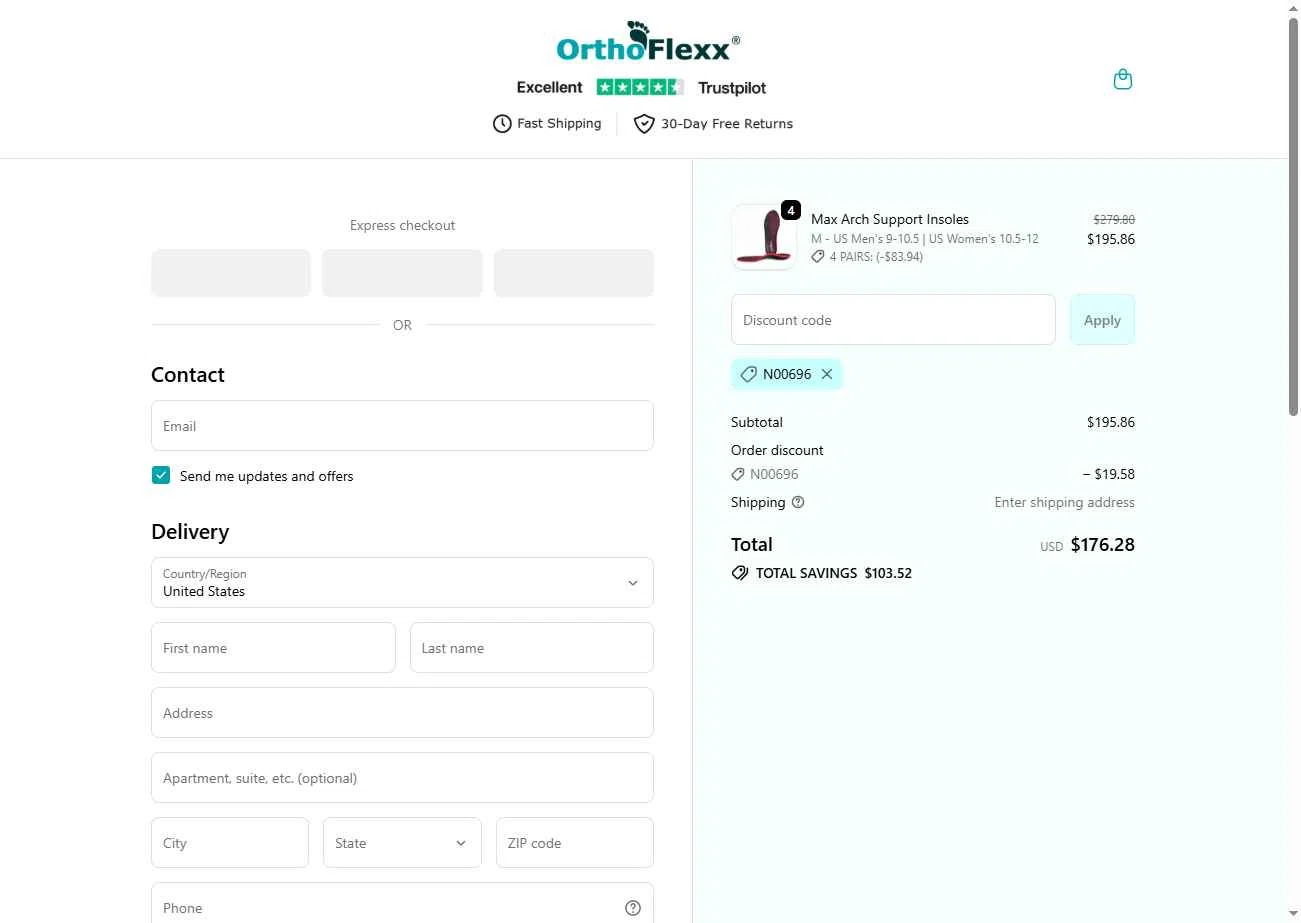The width and height of the screenshot is (1301, 923).
Task: Click the order discount amount $19.58
Action: pos(1109,474)
